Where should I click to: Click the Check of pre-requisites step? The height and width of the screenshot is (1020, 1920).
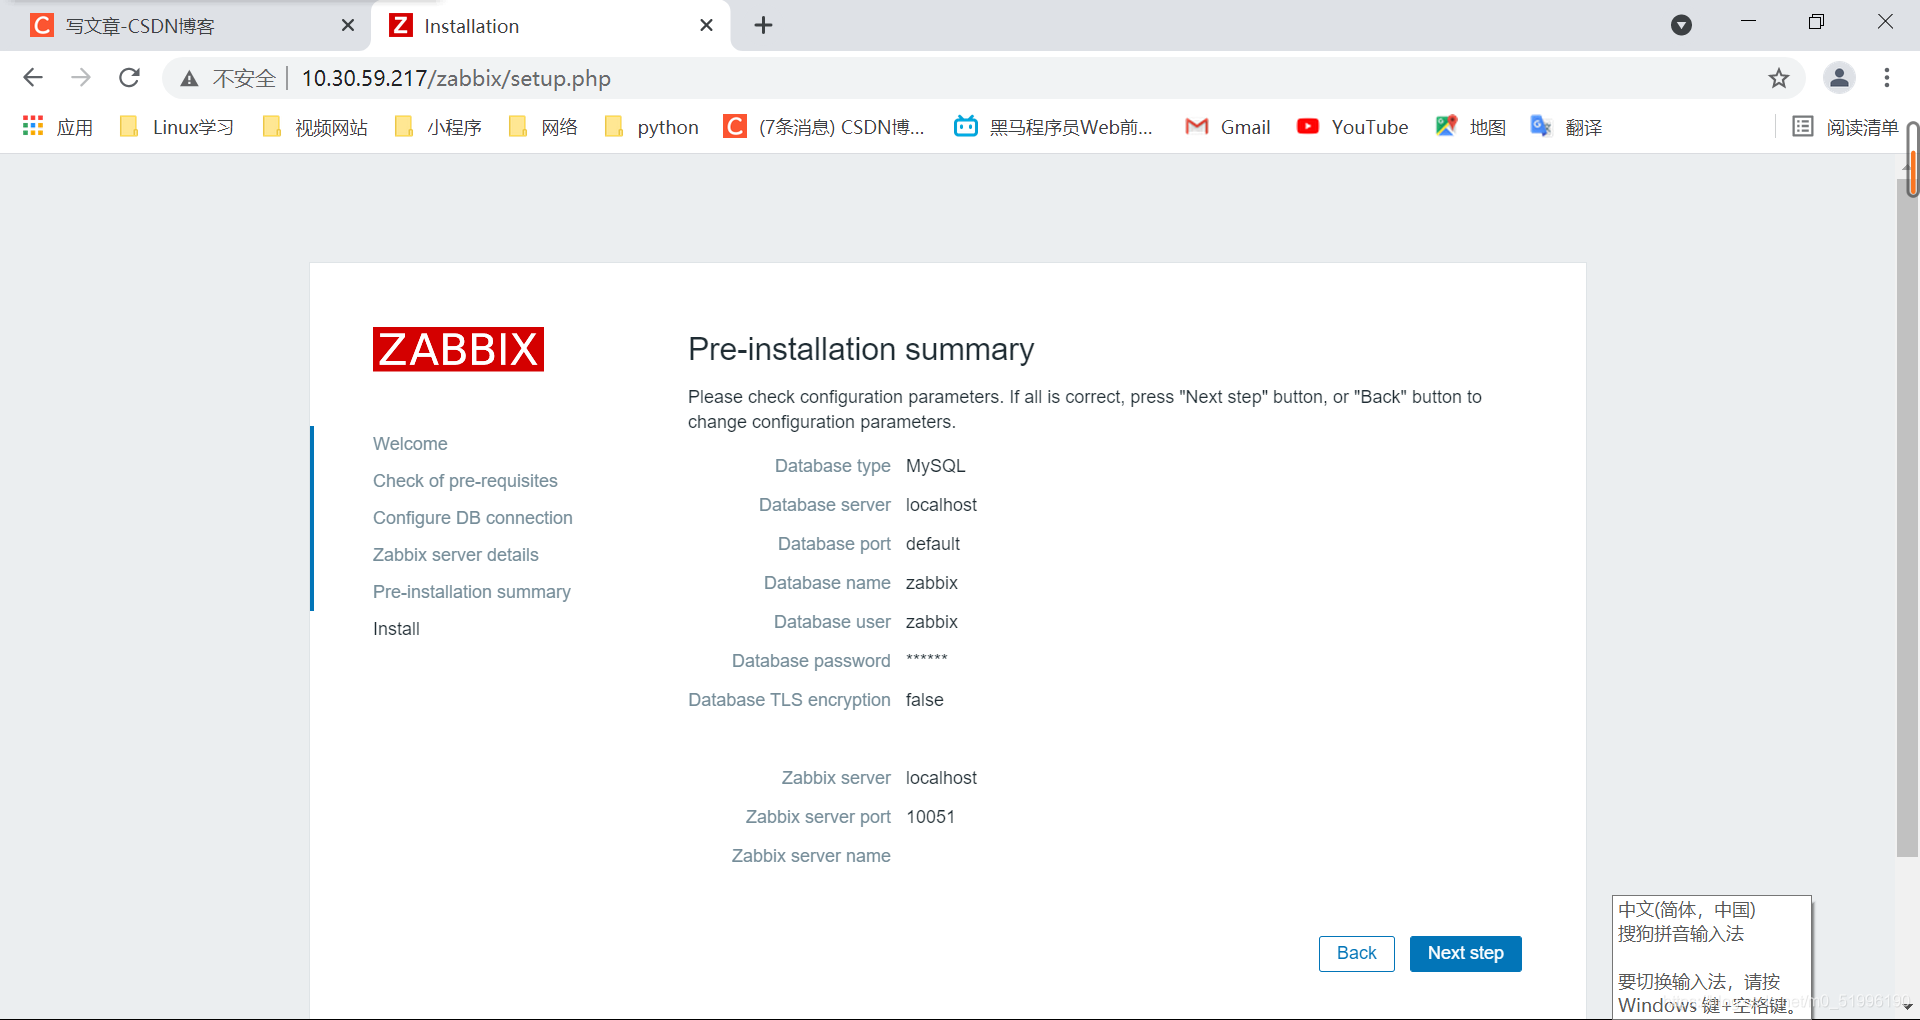coord(465,481)
